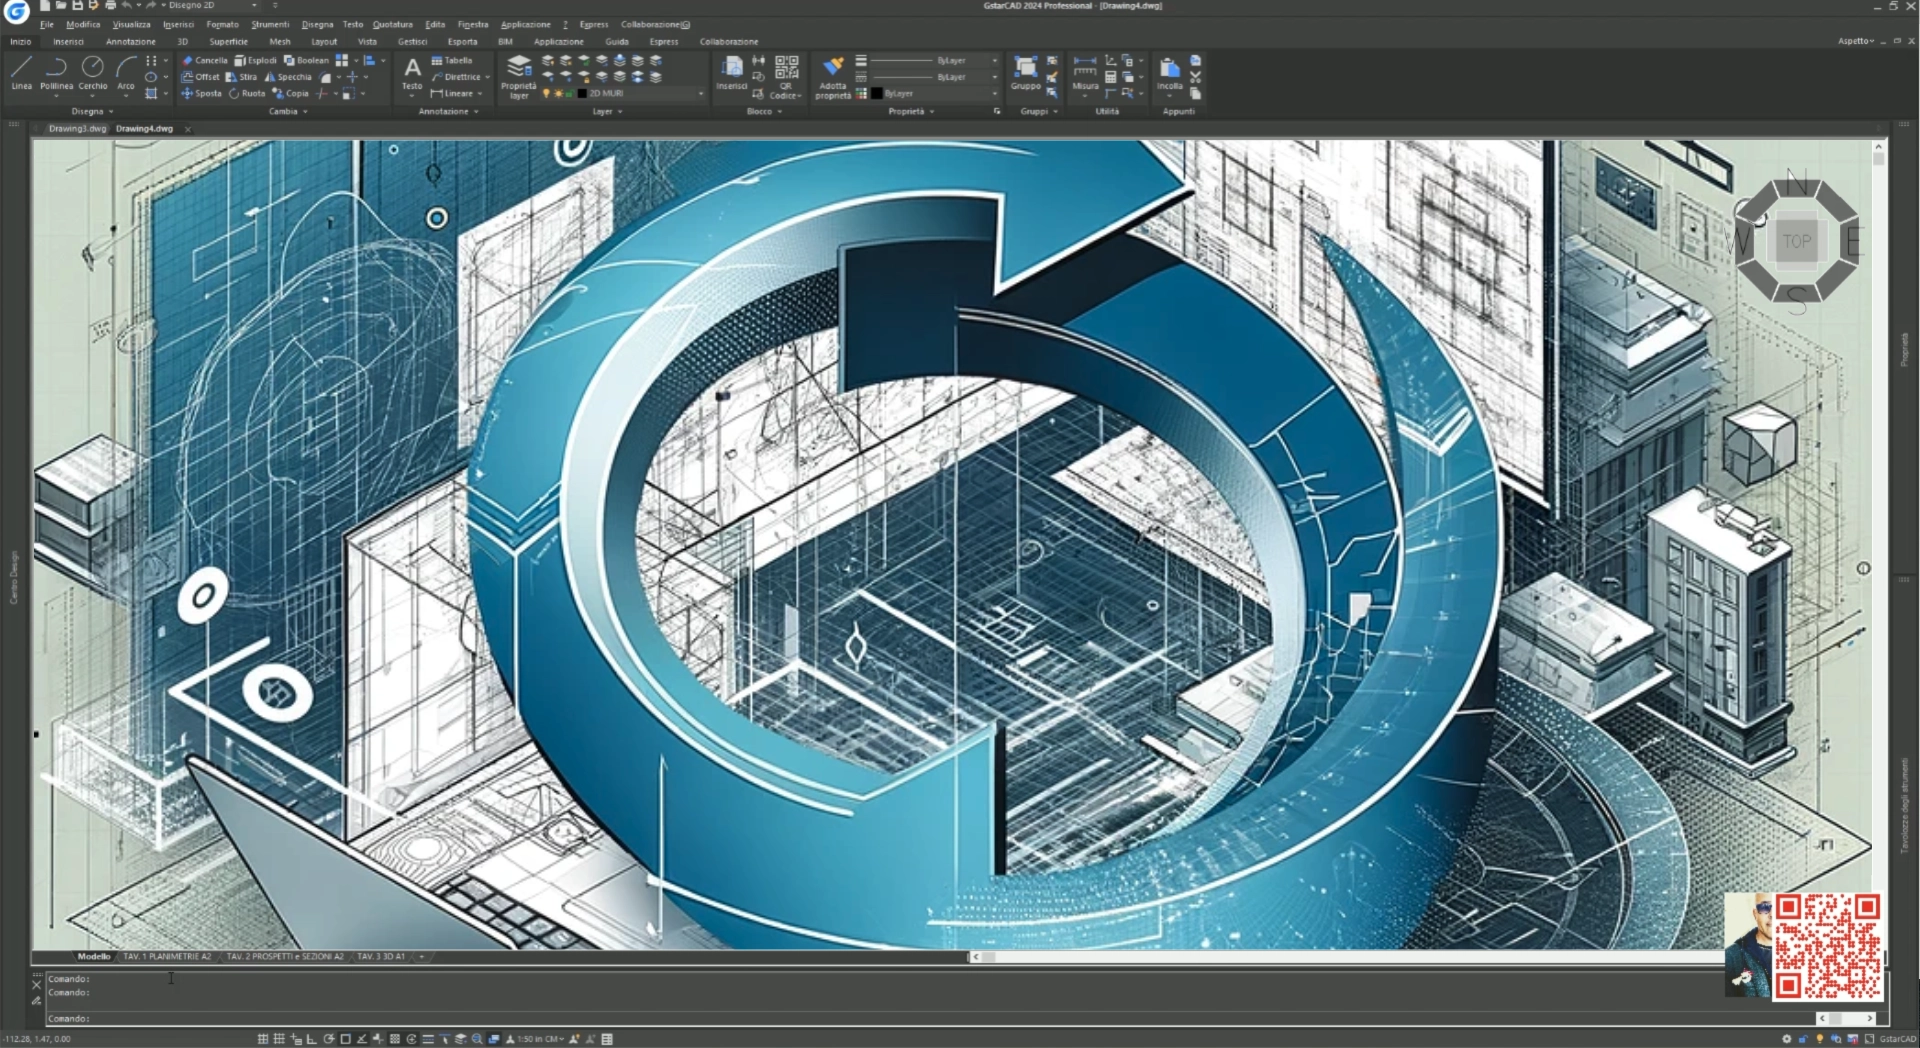Open layout tab TAV. 2 PROSPETTI e SEZIONI A2
Image resolution: width=1920 pixels, height=1048 pixels.
[285, 957]
